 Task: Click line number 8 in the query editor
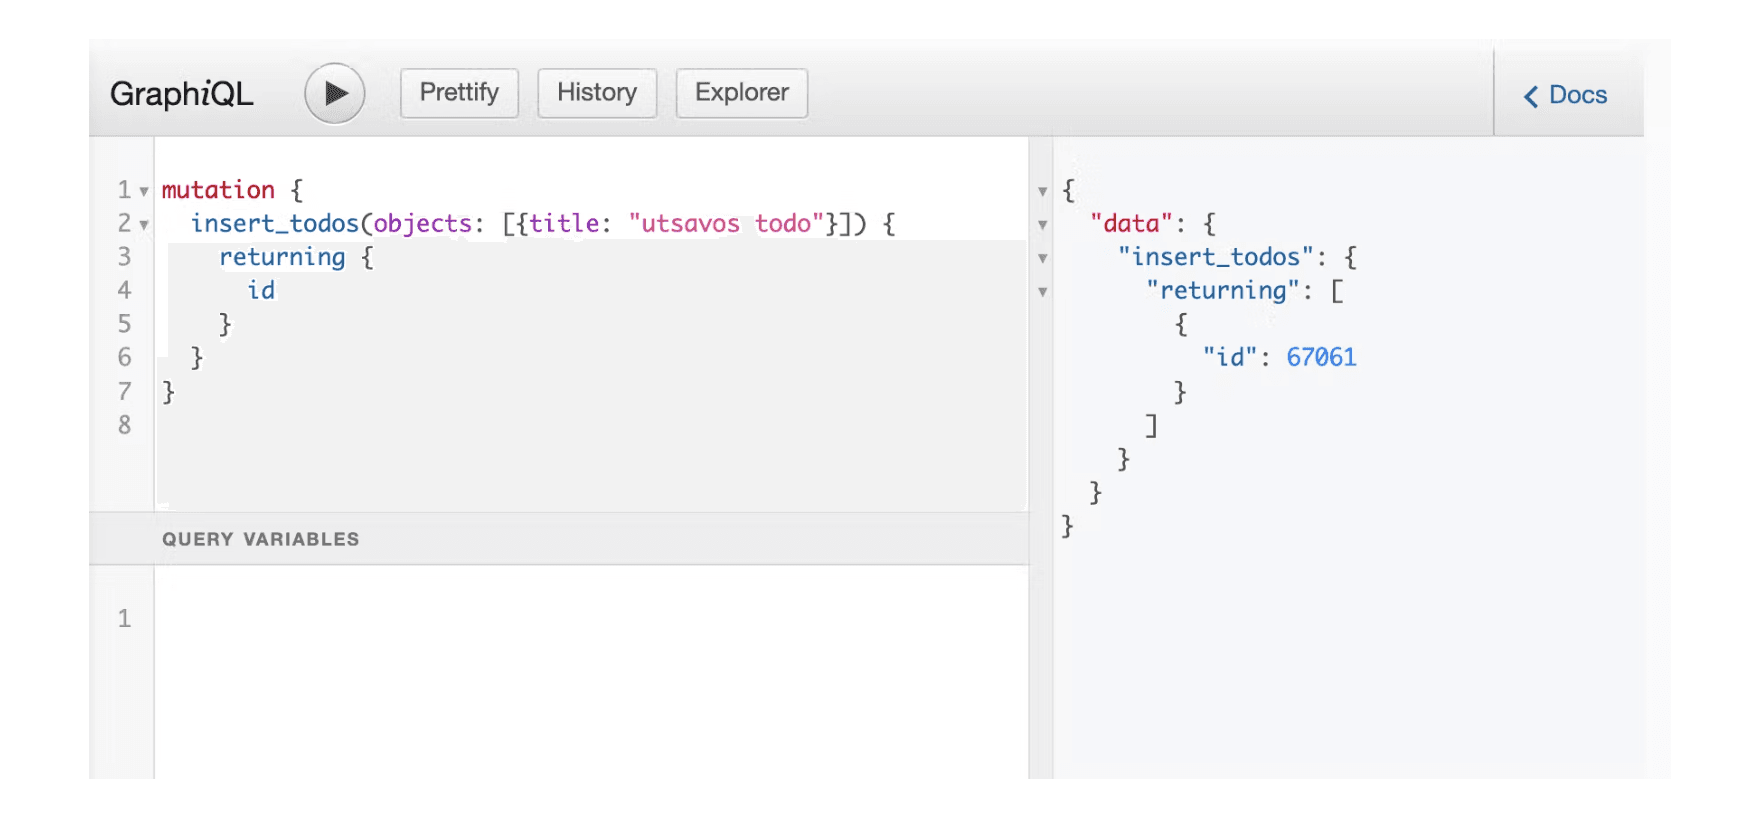(124, 425)
